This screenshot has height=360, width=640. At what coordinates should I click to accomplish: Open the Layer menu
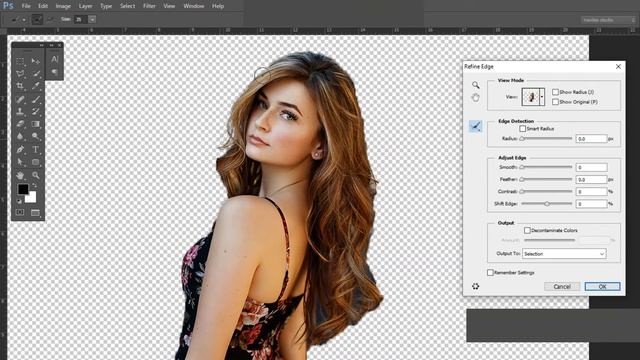tap(85, 6)
